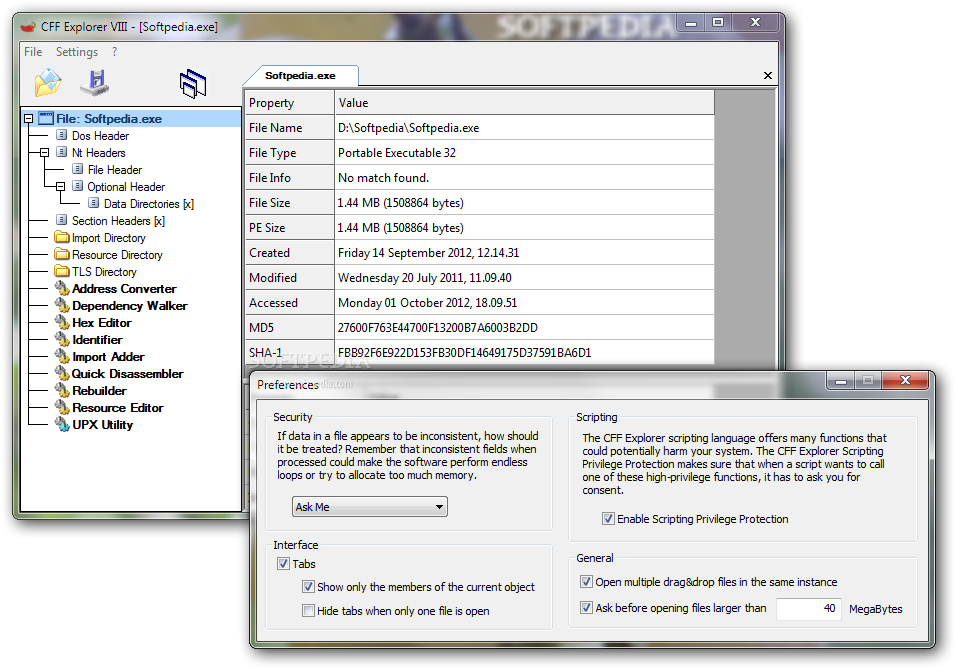
Task: Enable Hide tabs when only one file open
Action: click(309, 610)
